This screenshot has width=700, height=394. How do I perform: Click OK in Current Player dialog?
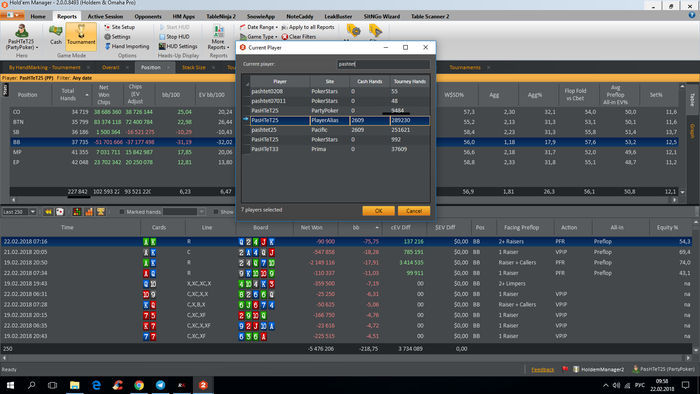coord(378,211)
